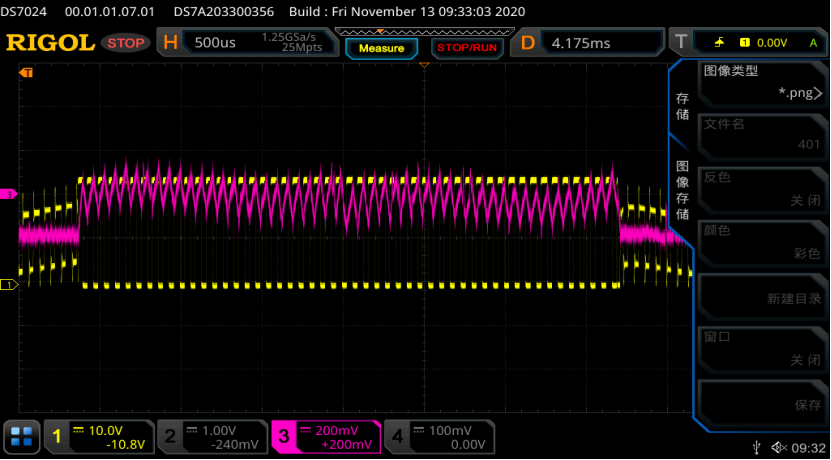
Task: Select the 存储 storage side tab
Action: pos(682,107)
